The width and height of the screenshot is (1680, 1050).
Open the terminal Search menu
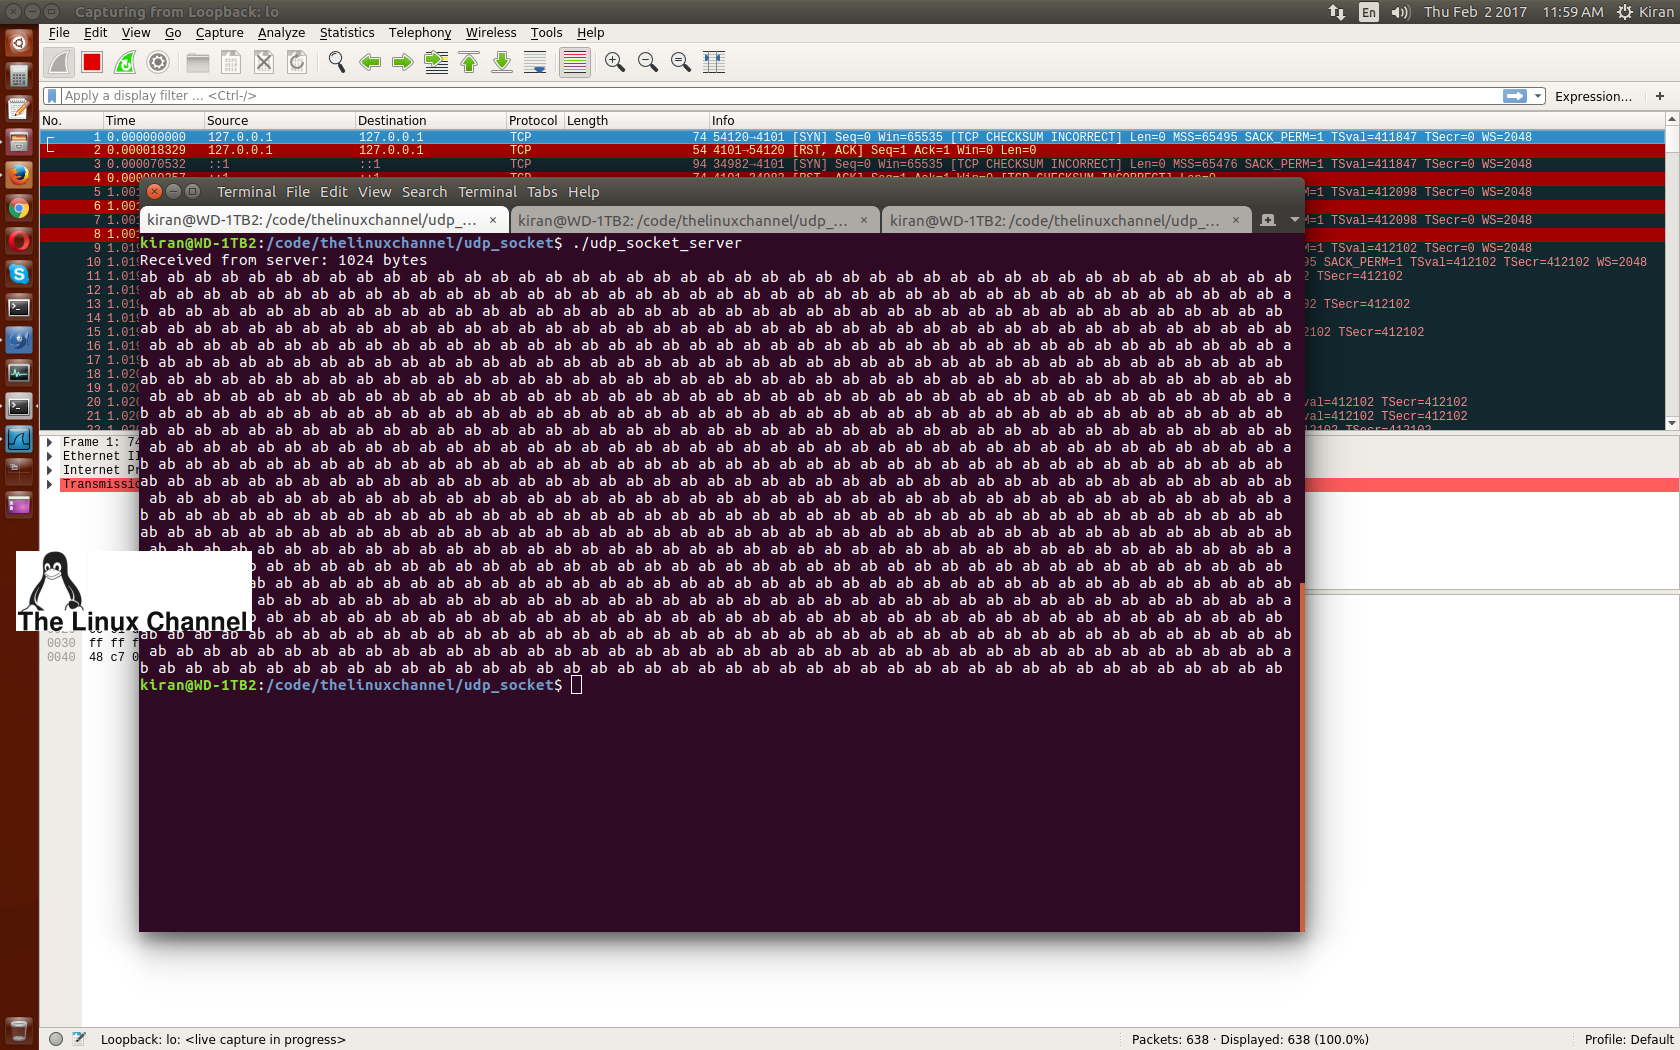424,192
